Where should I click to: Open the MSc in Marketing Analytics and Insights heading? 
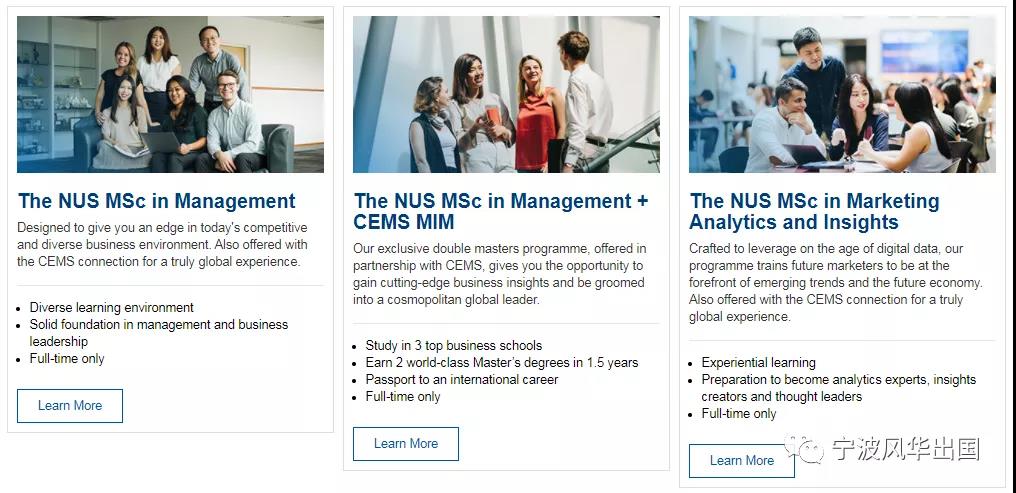[814, 211]
